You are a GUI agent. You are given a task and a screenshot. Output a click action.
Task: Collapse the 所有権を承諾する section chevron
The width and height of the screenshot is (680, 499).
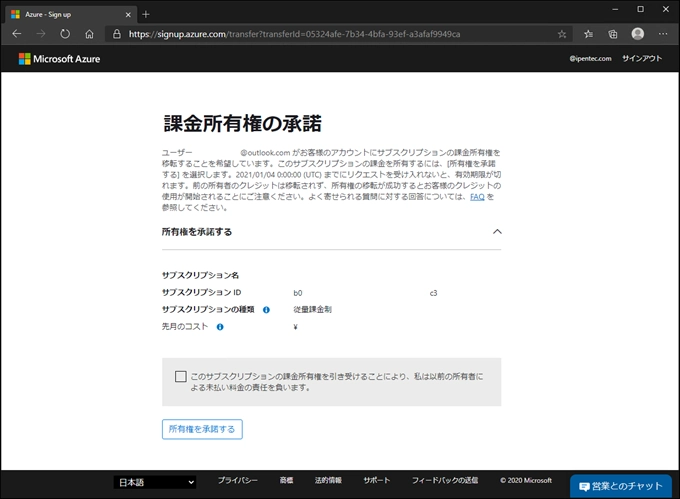(497, 232)
